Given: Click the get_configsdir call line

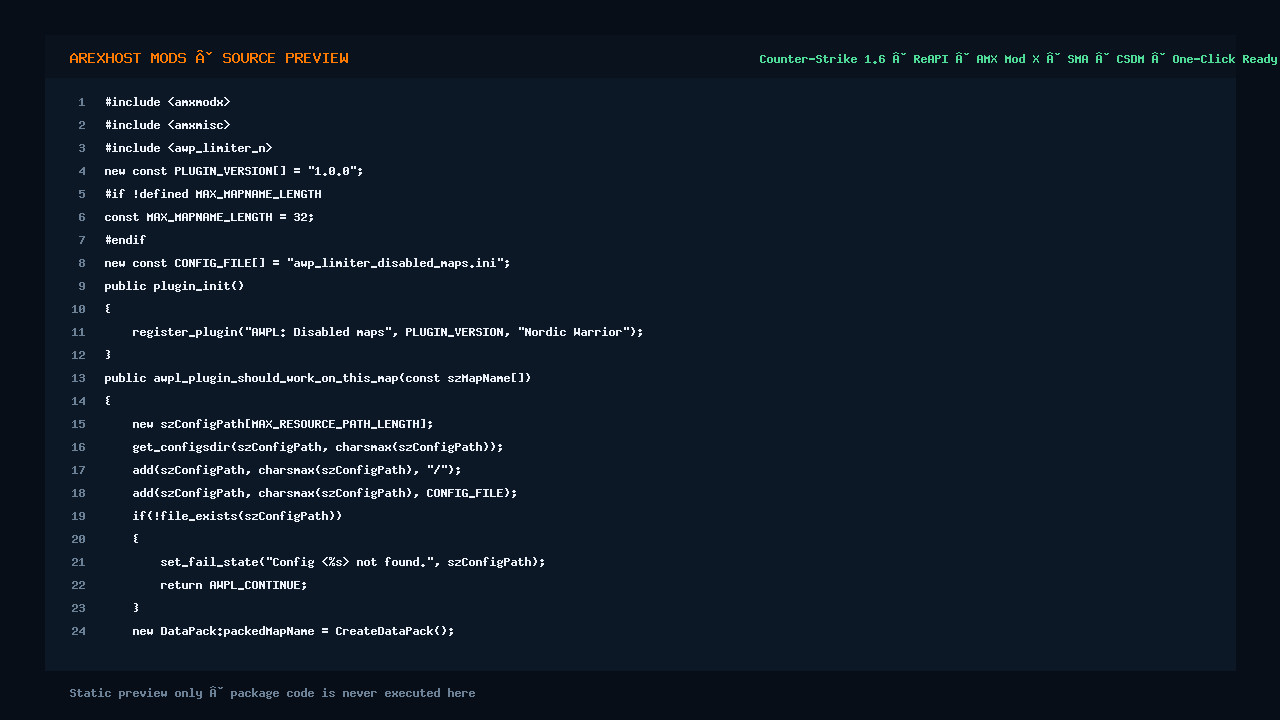Looking at the screenshot, I should (318, 447).
